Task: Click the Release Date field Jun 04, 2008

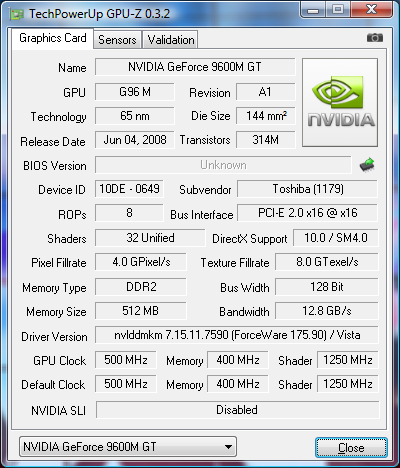Action: click(x=135, y=140)
